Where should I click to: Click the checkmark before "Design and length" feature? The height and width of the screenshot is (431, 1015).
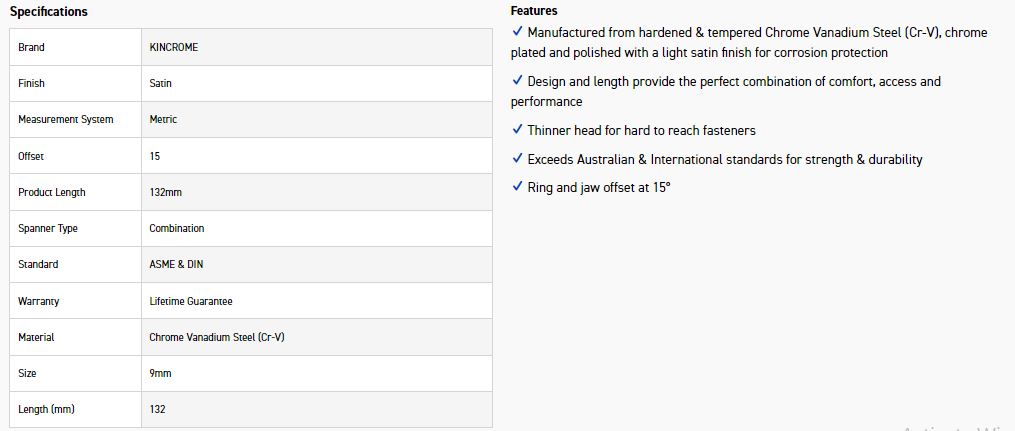click(x=517, y=81)
